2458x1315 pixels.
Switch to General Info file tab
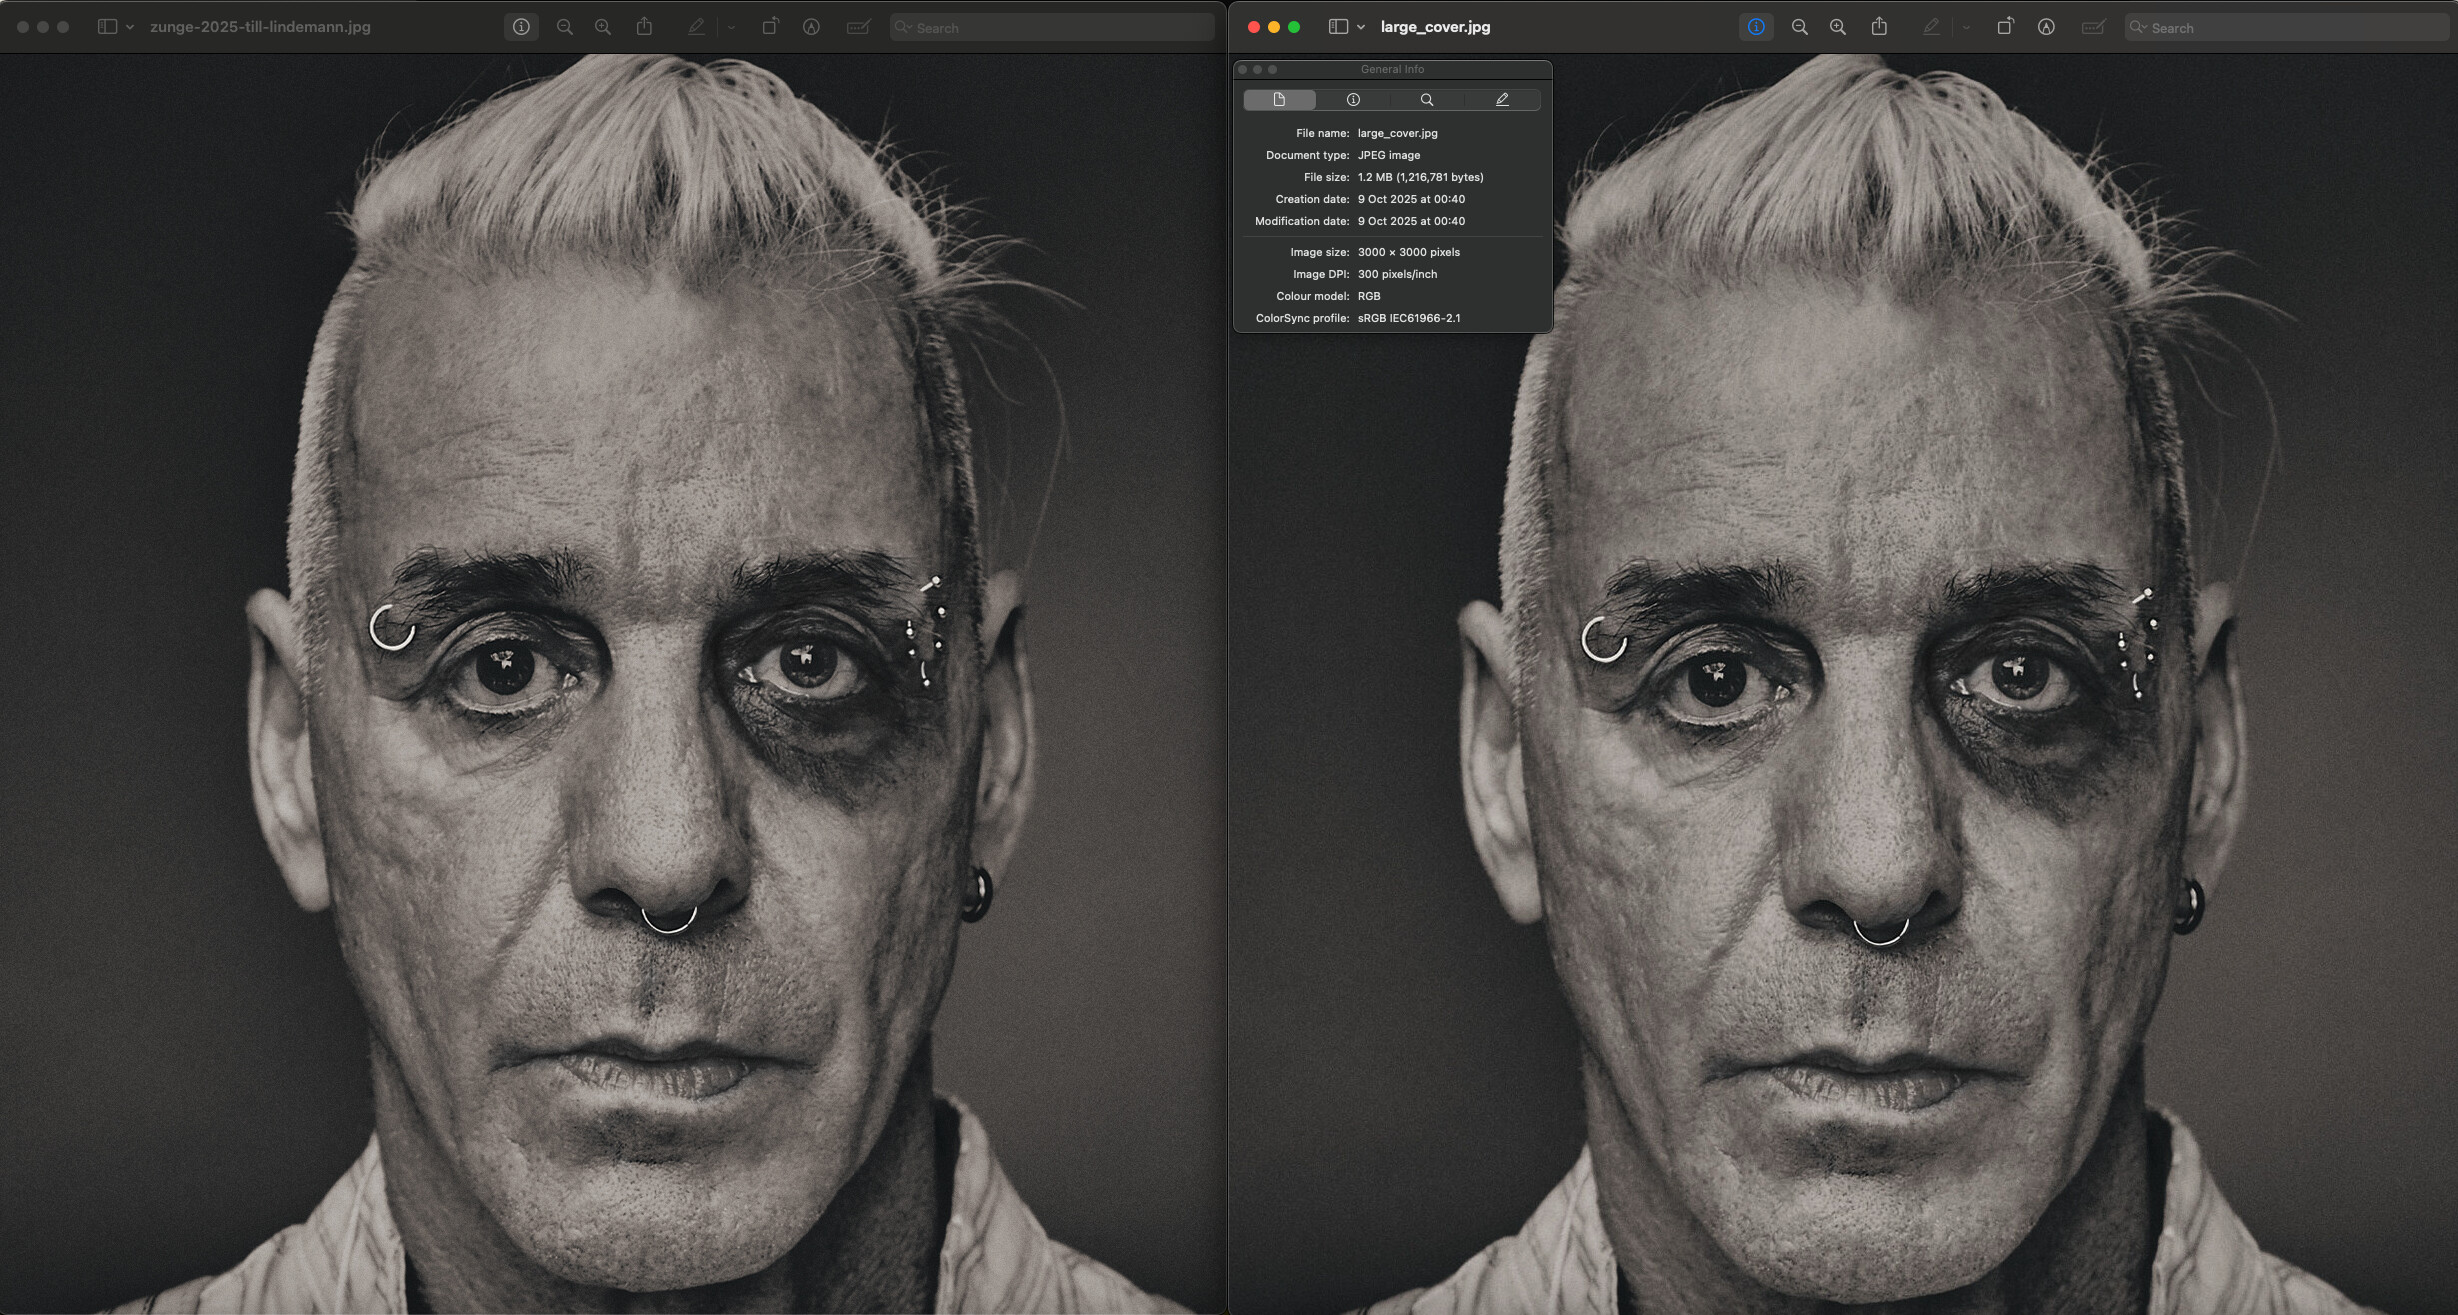(x=1279, y=99)
